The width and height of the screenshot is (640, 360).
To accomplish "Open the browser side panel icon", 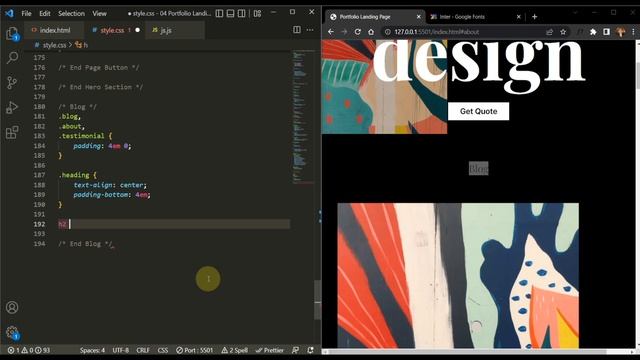I will coord(607,32).
